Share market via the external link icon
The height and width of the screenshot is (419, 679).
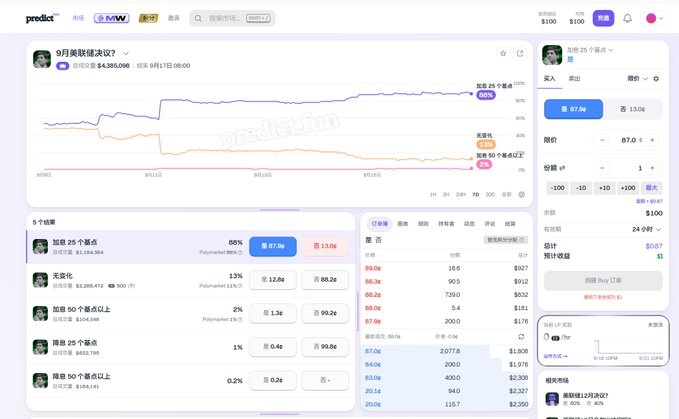(x=520, y=53)
